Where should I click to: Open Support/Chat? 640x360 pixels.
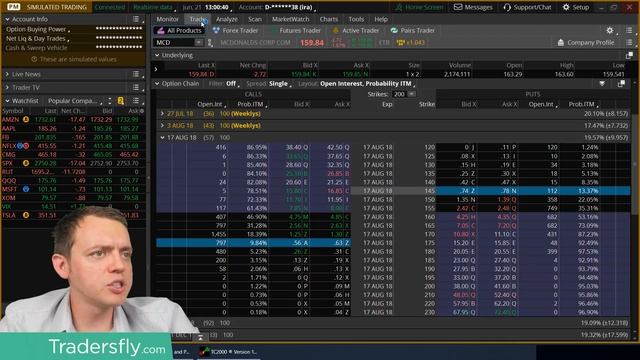point(527,7)
